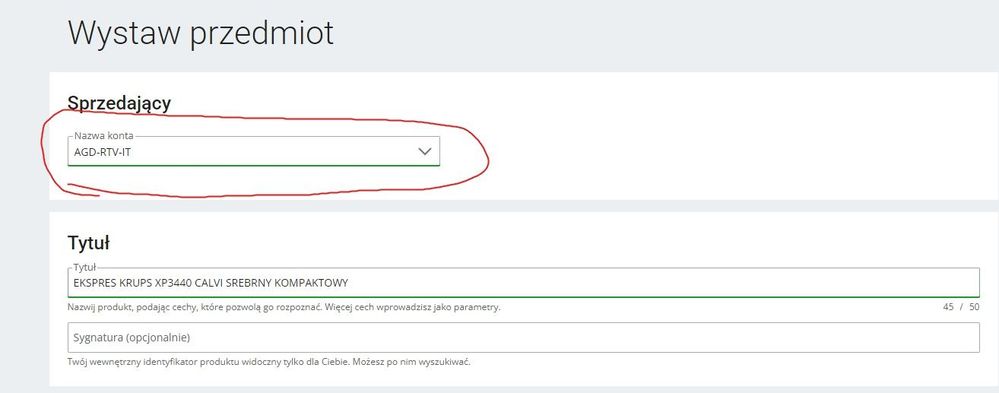Click into the Tytuł text field
This screenshot has width=999, height=393.
(x=524, y=282)
